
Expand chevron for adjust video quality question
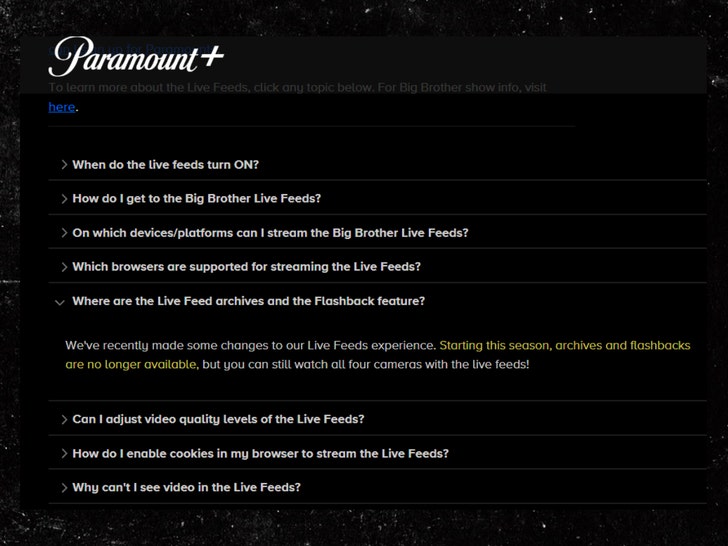click(x=64, y=419)
